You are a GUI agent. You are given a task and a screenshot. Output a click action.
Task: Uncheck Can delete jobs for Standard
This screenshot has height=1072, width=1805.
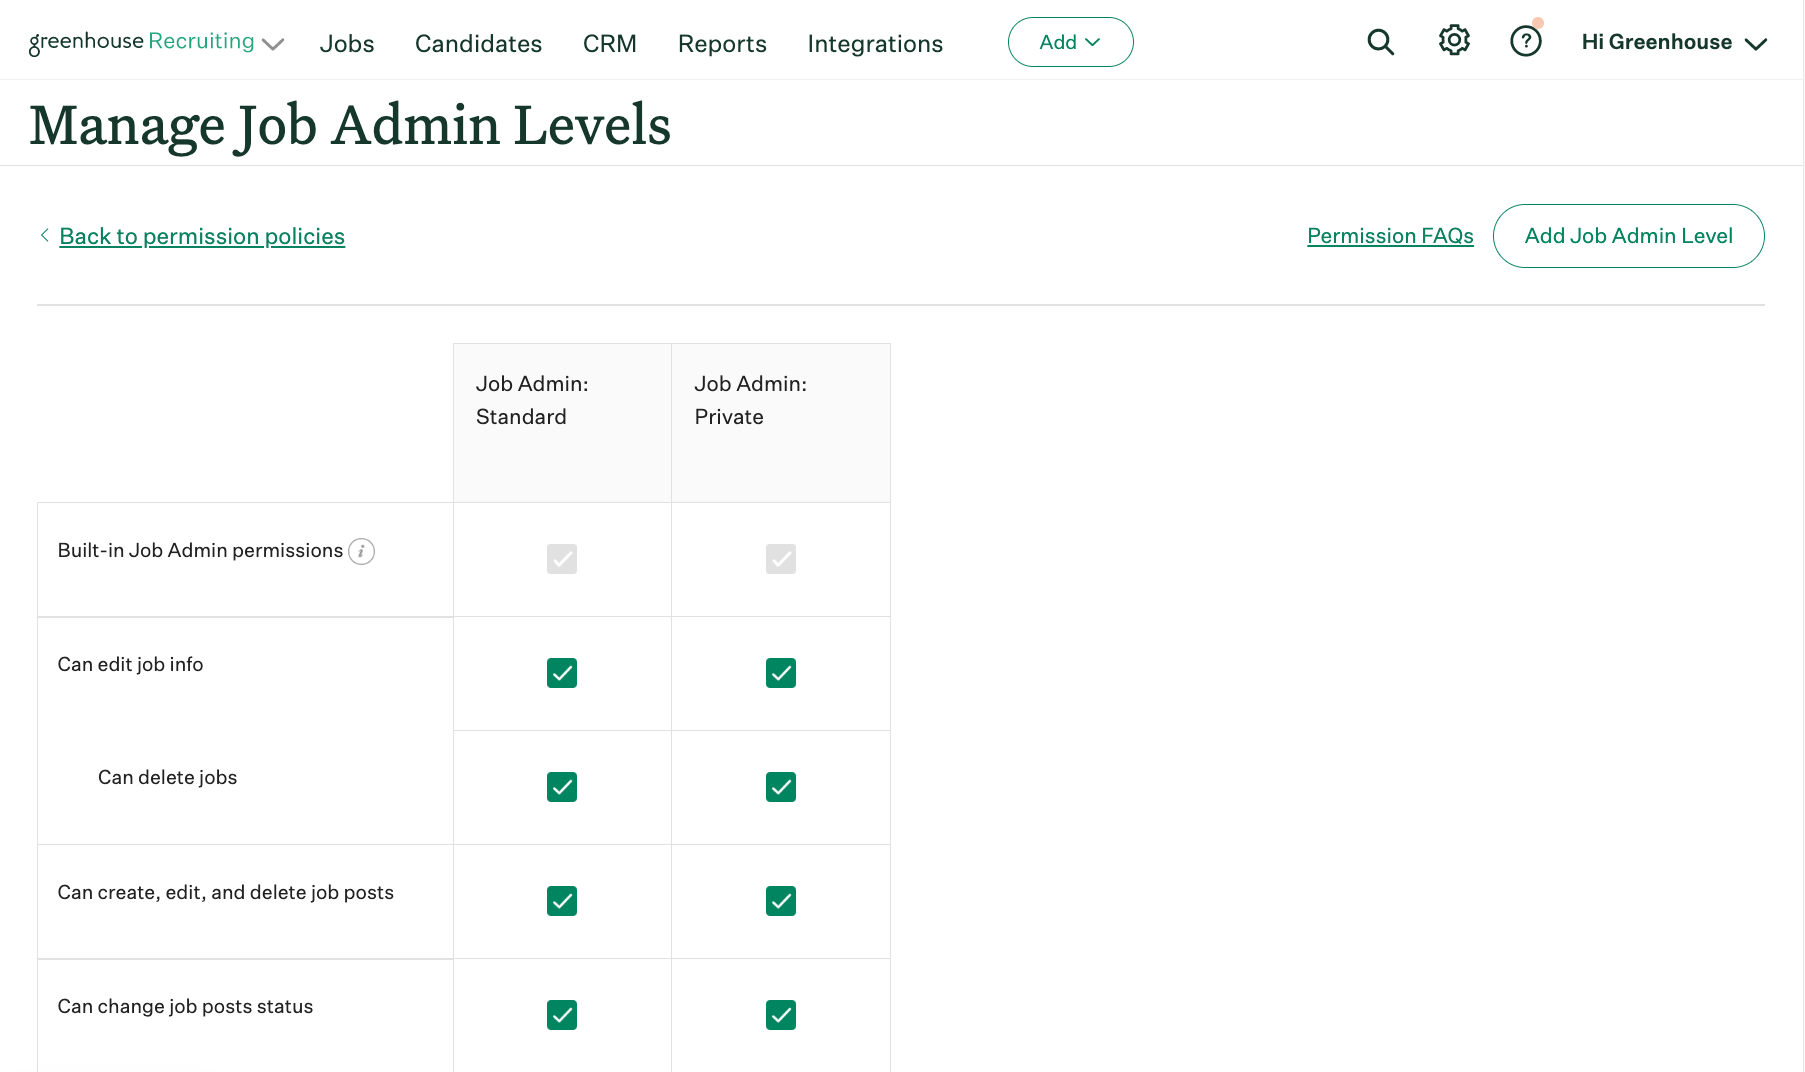[562, 787]
